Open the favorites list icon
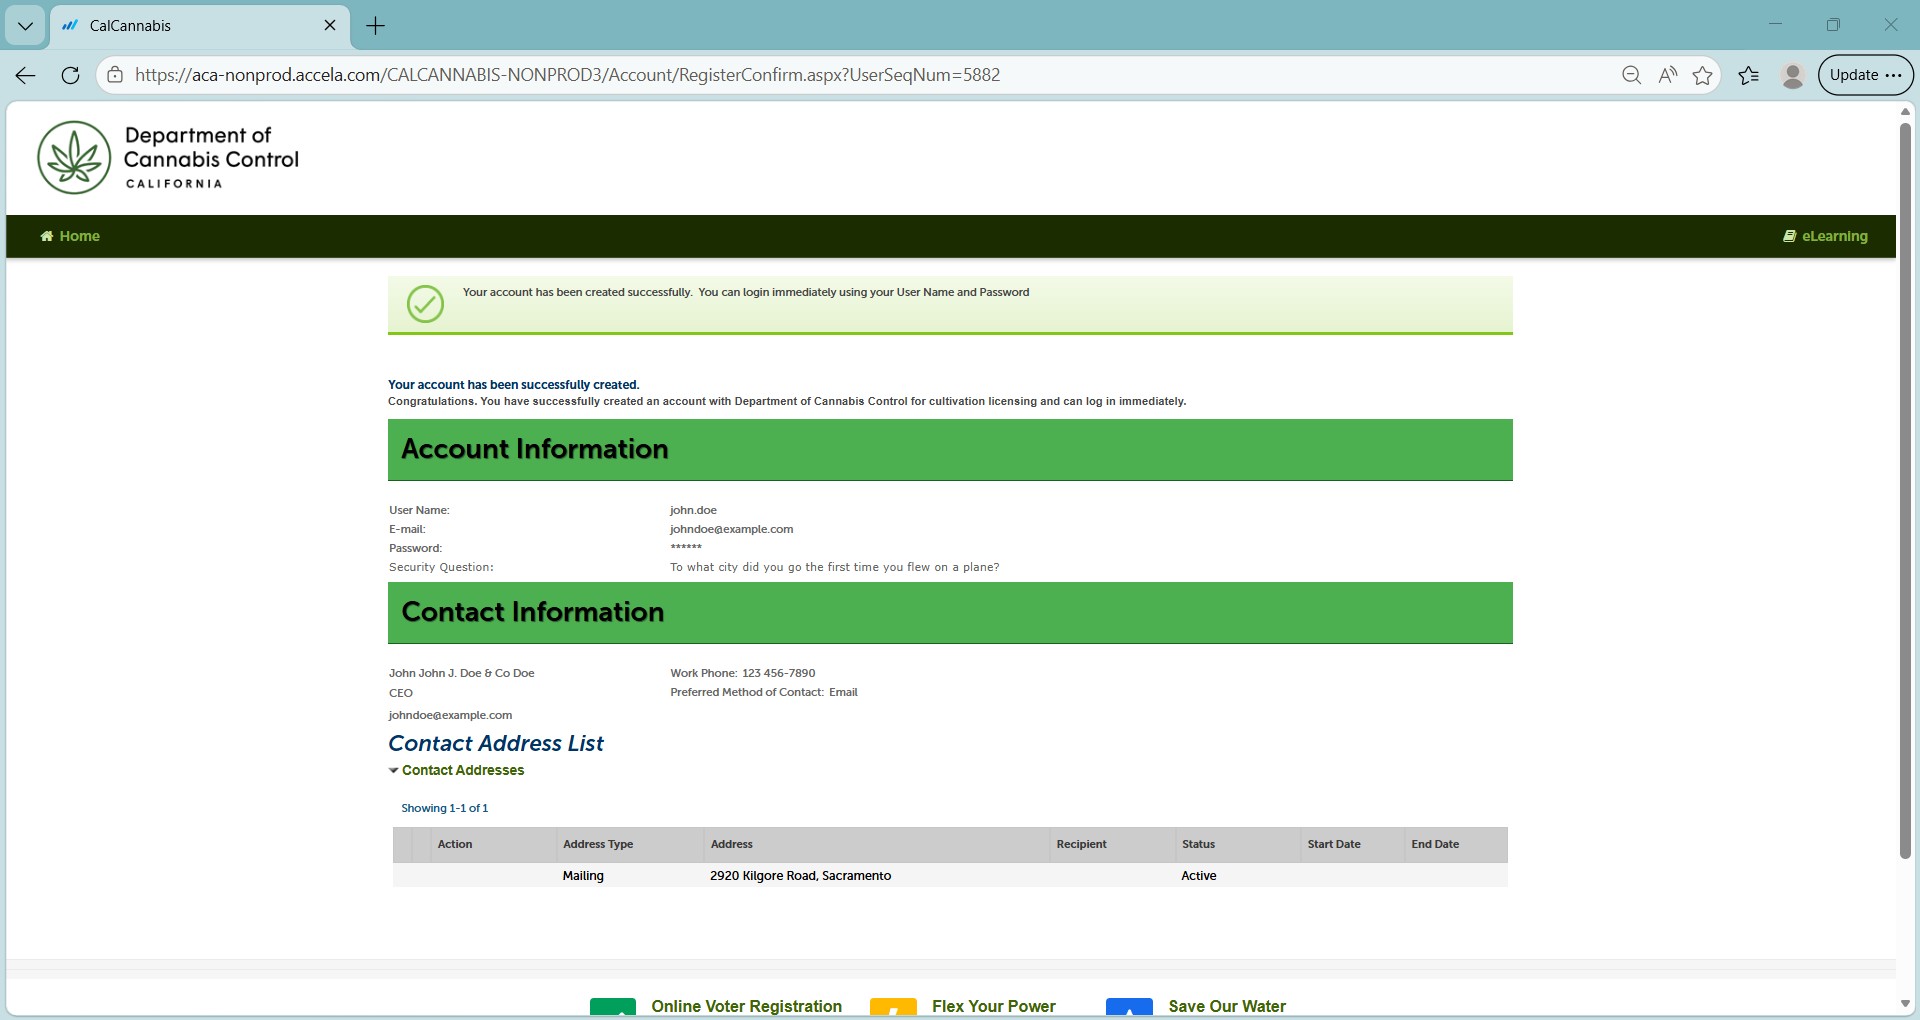The height and width of the screenshot is (1020, 1920). pos(1749,75)
